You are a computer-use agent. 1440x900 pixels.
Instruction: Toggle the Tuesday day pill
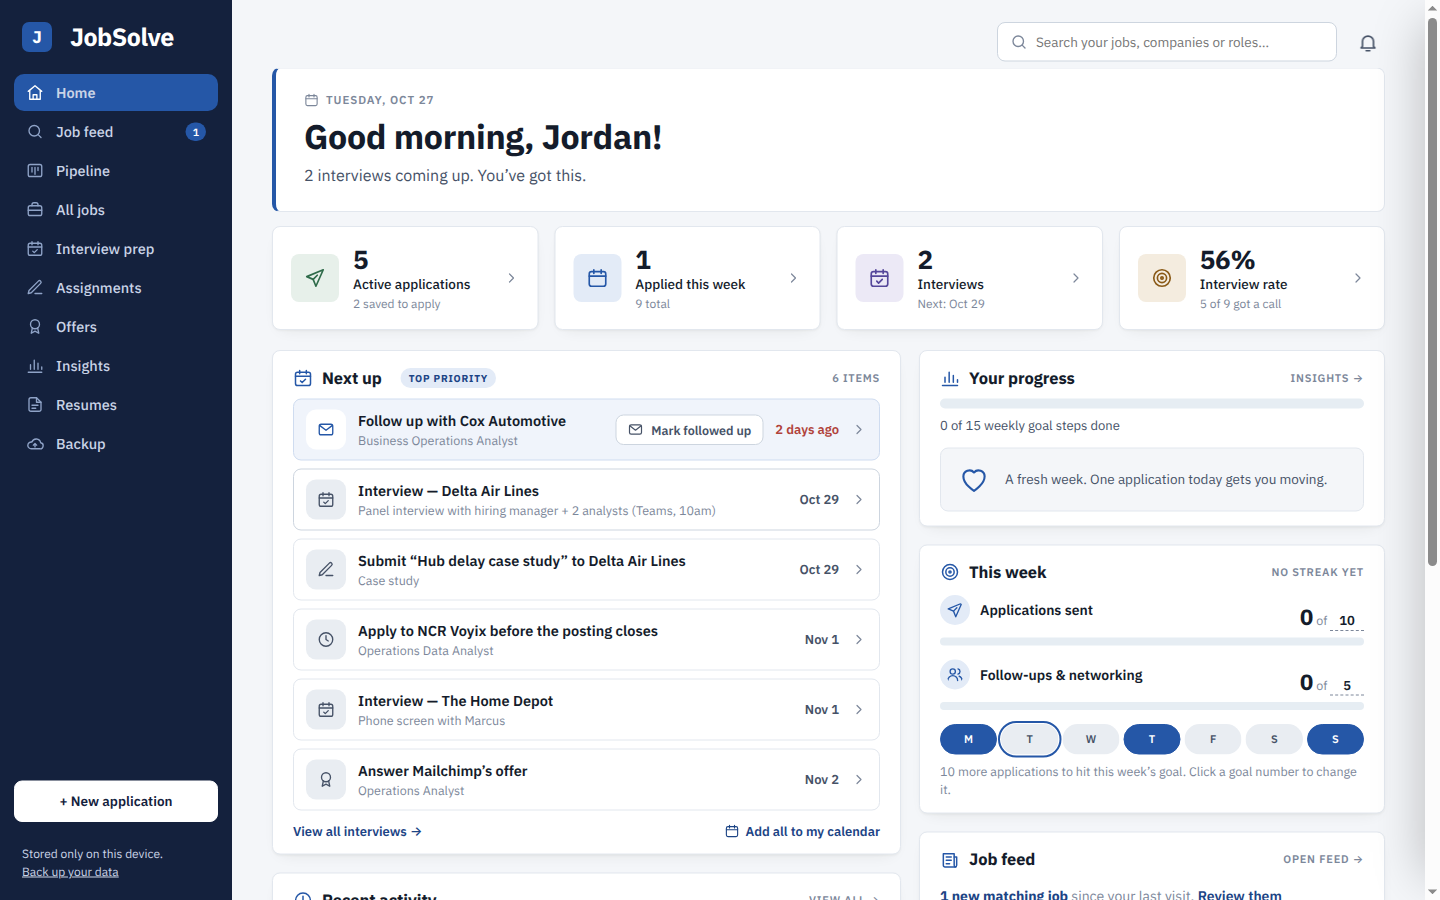pos(1029,739)
